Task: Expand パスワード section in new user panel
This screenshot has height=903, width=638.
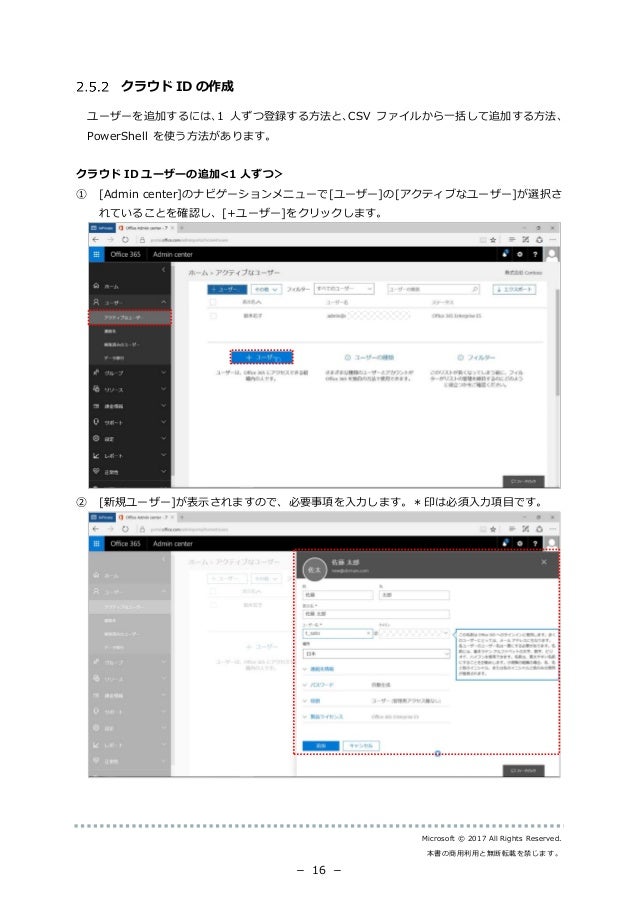Action: [318, 685]
